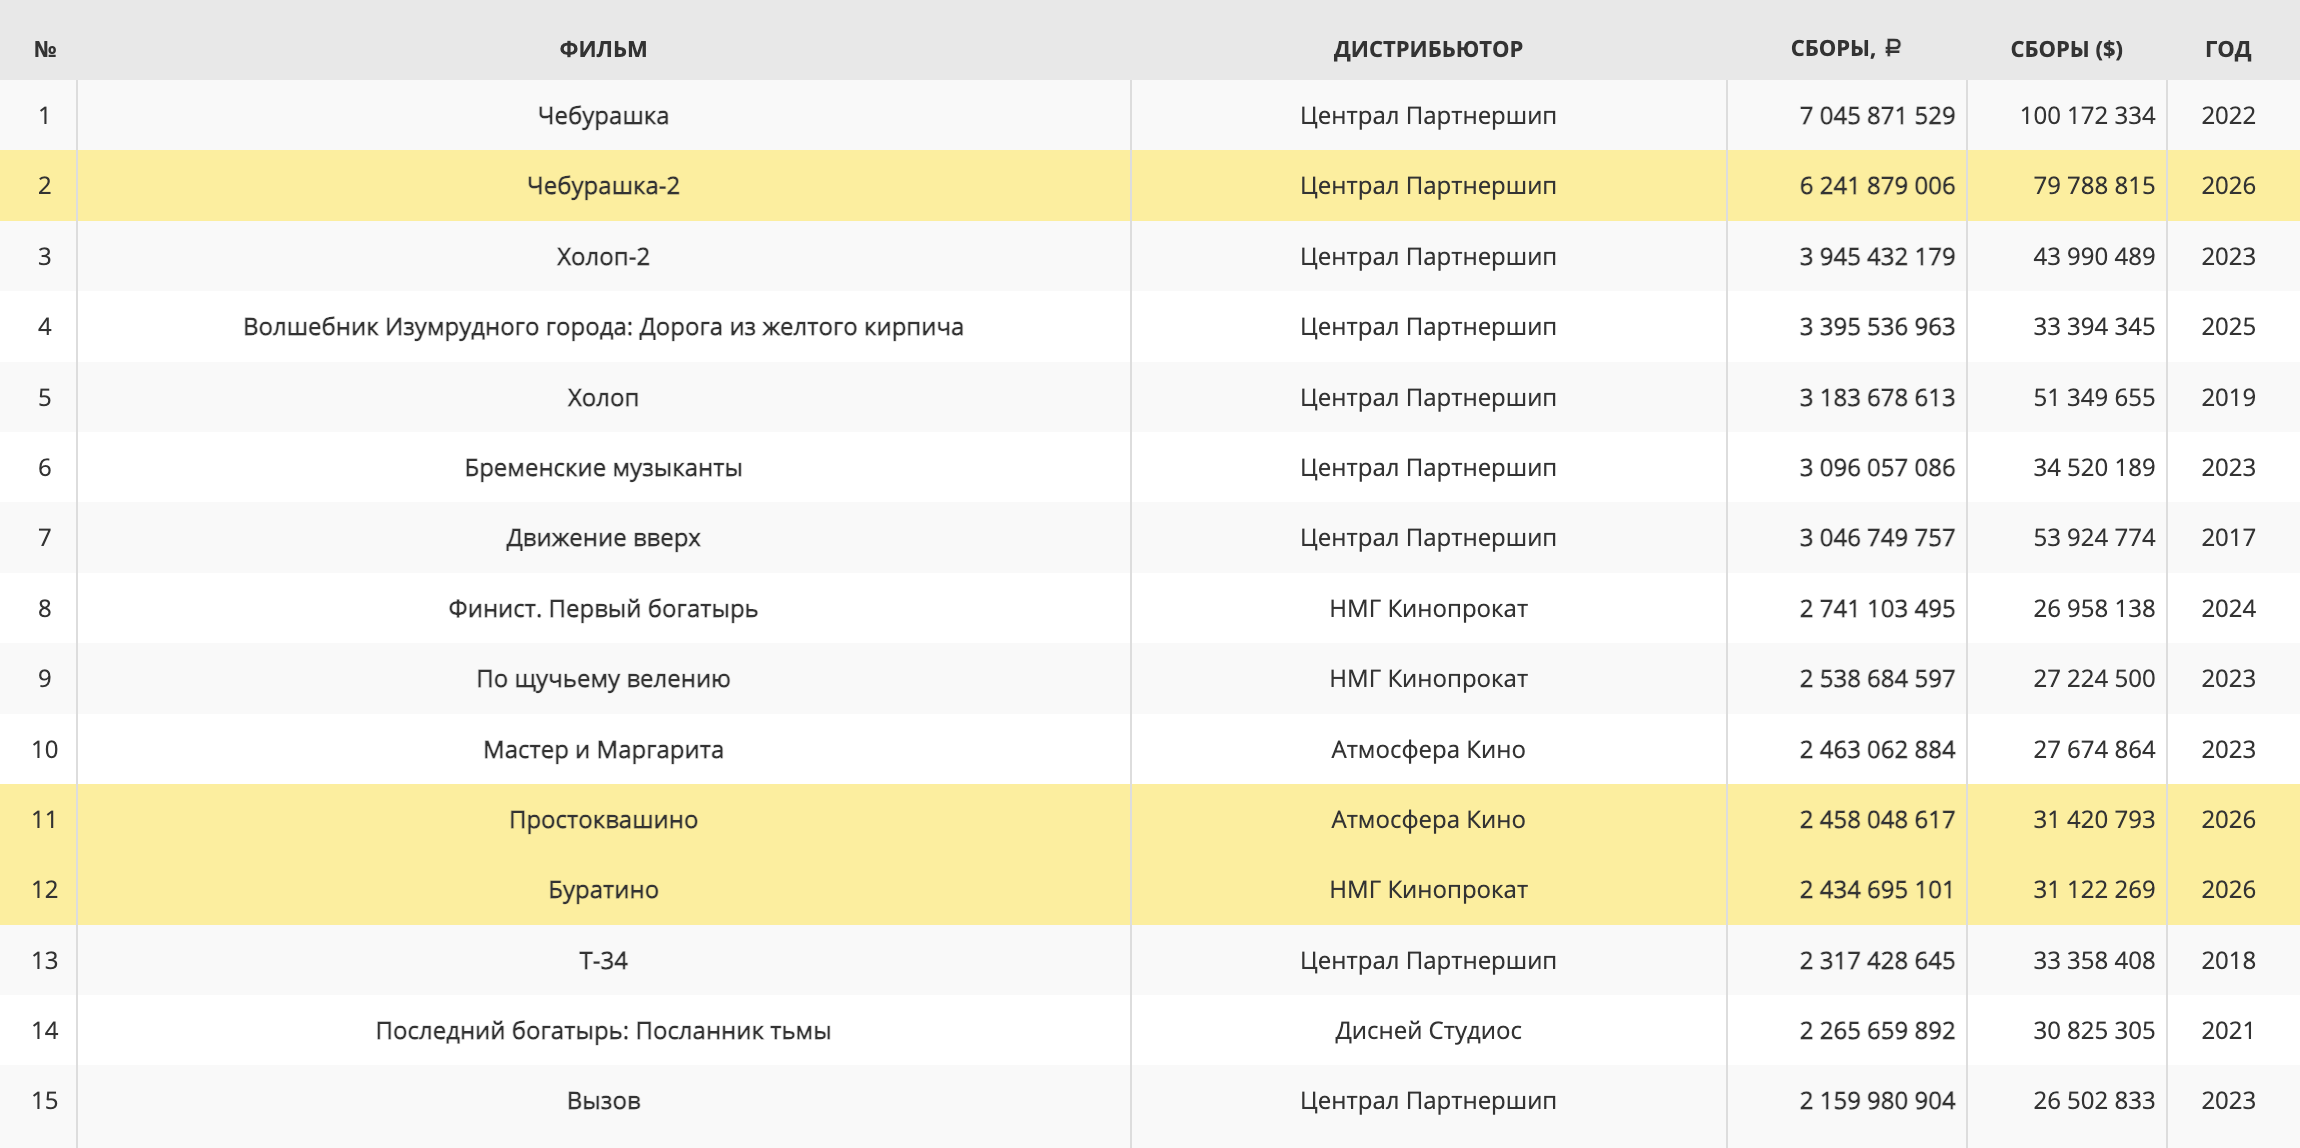The image size is (2300, 1148).
Task: Select the Бременские музыканты title
Action: tap(603, 468)
